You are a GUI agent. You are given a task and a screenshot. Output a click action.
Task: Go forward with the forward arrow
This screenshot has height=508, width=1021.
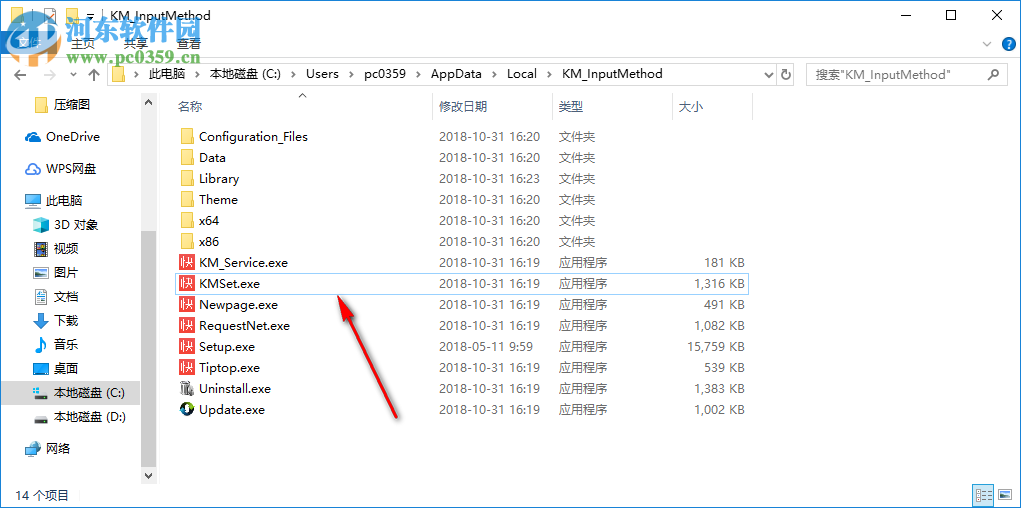click(49, 74)
